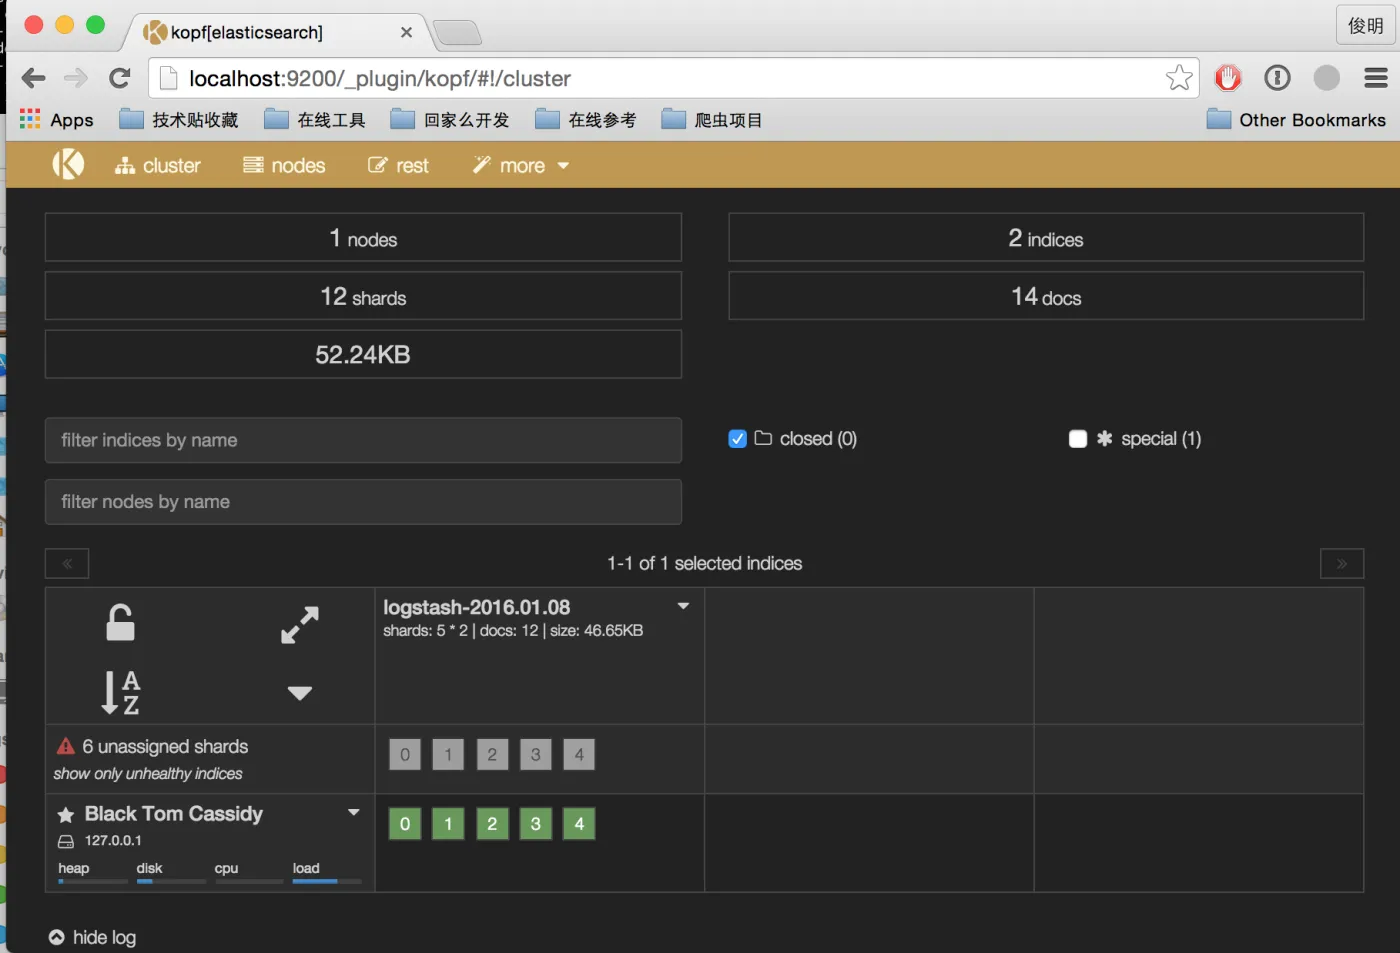Toggle the open lock indices icon
Image resolution: width=1400 pixels, height=953 pixels.
tap(120, 623)
